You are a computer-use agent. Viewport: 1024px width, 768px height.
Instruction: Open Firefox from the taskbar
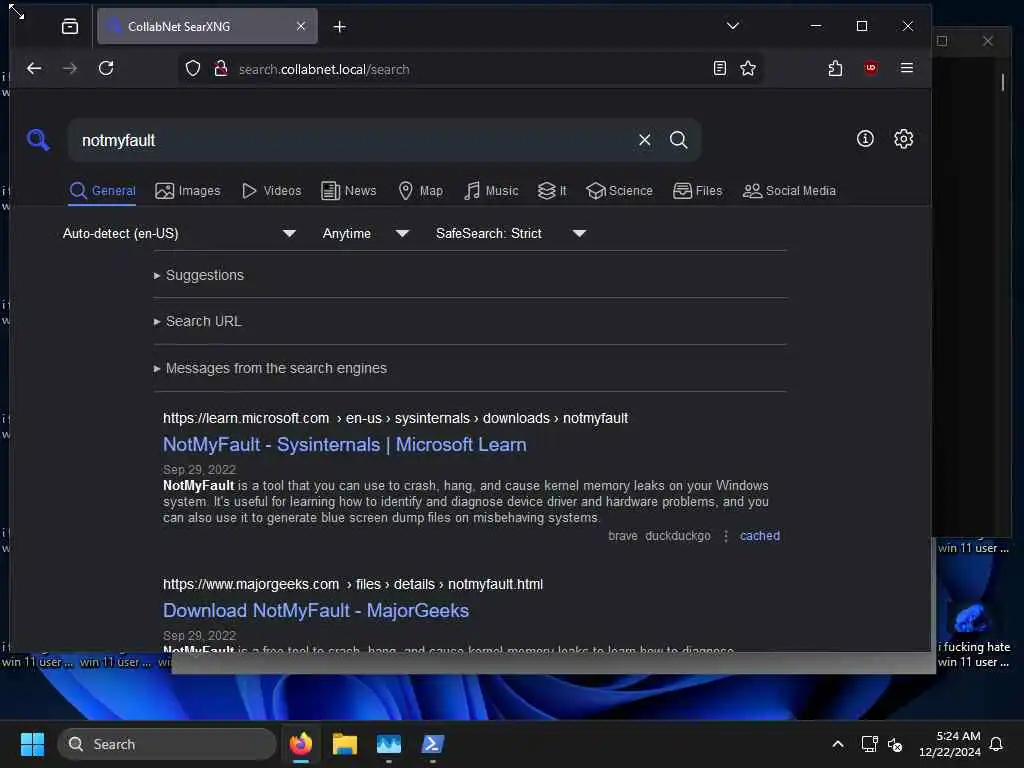301,744
